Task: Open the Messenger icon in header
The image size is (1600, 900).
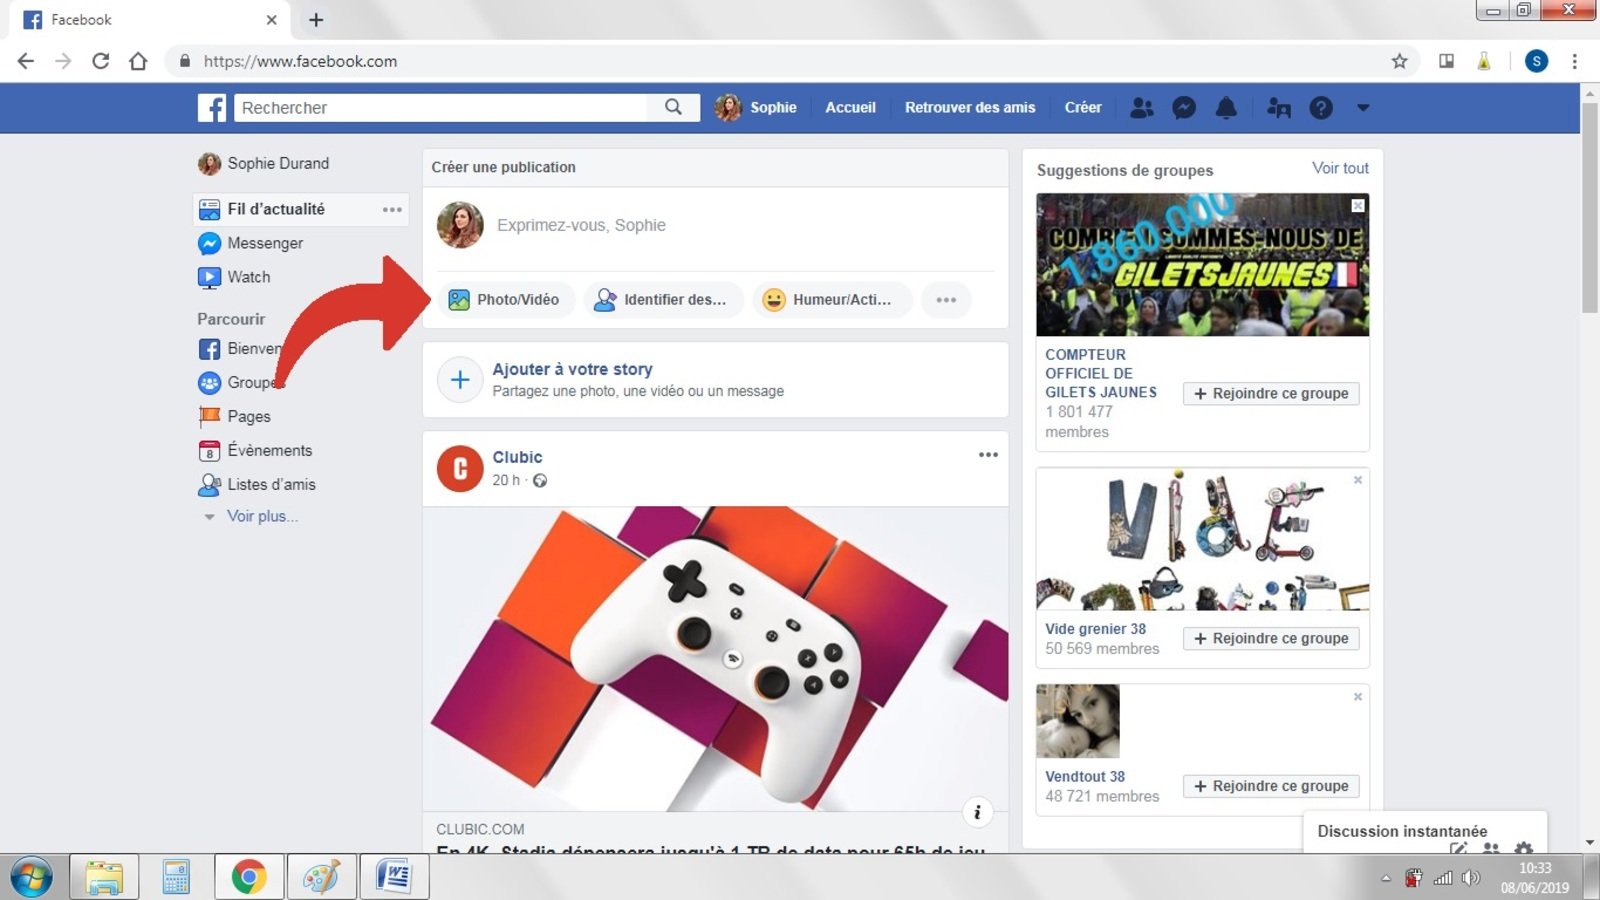Action: [x=1184, y=108]
